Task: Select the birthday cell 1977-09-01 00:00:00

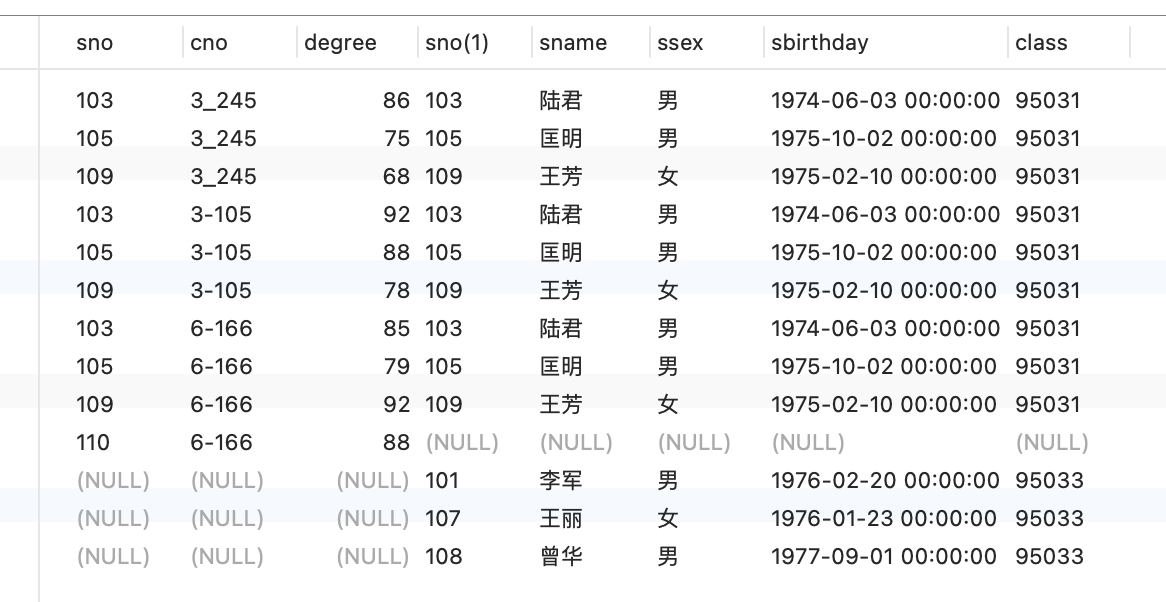Action: [885, 557]
